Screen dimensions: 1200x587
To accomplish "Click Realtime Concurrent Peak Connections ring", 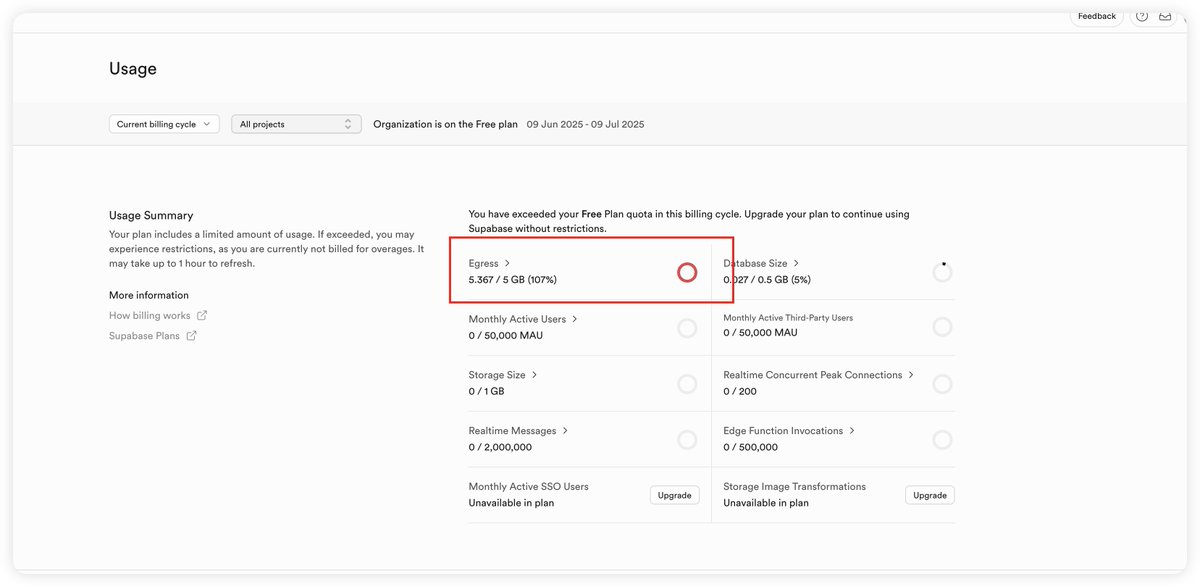I will (942, 384).
